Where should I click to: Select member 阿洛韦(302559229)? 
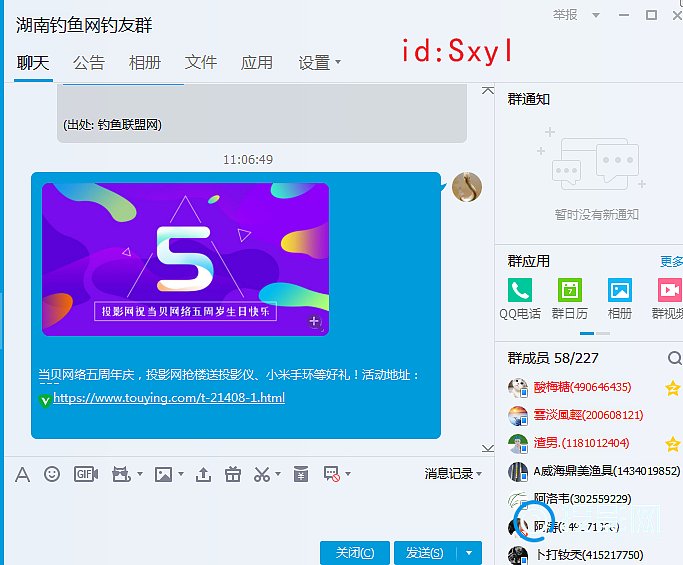(582, 499)
